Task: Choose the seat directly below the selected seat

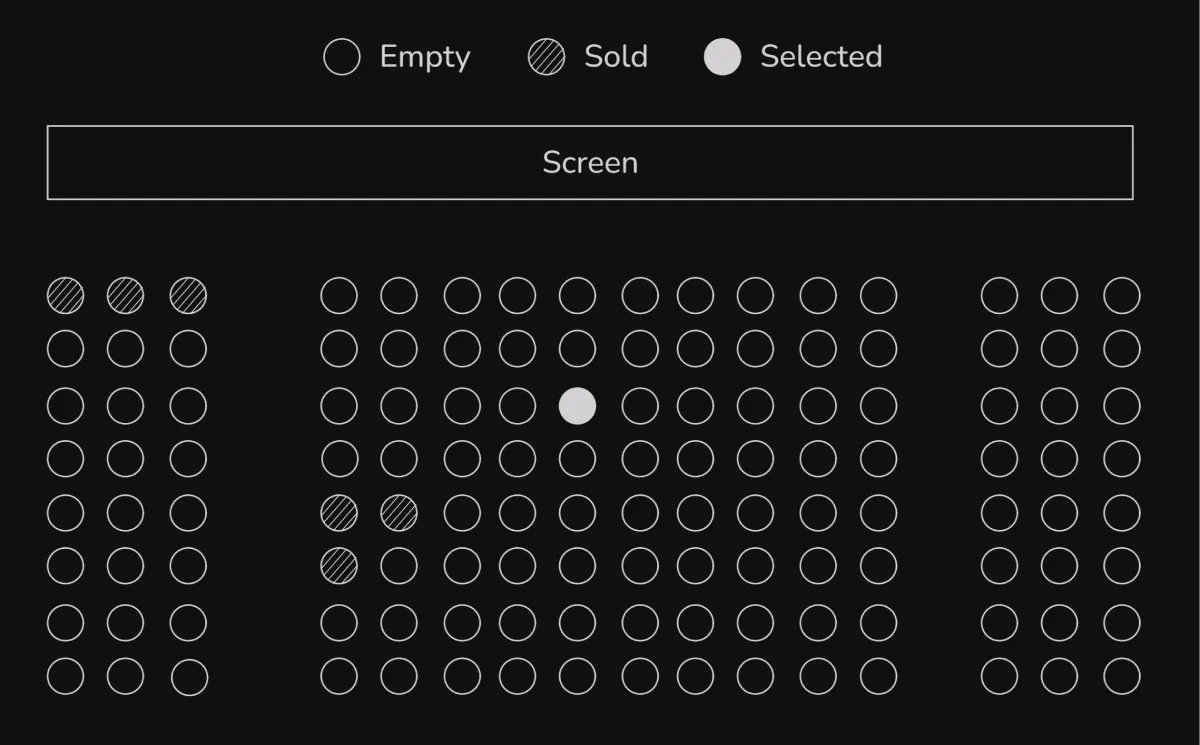Action: [x=577, y=459]
